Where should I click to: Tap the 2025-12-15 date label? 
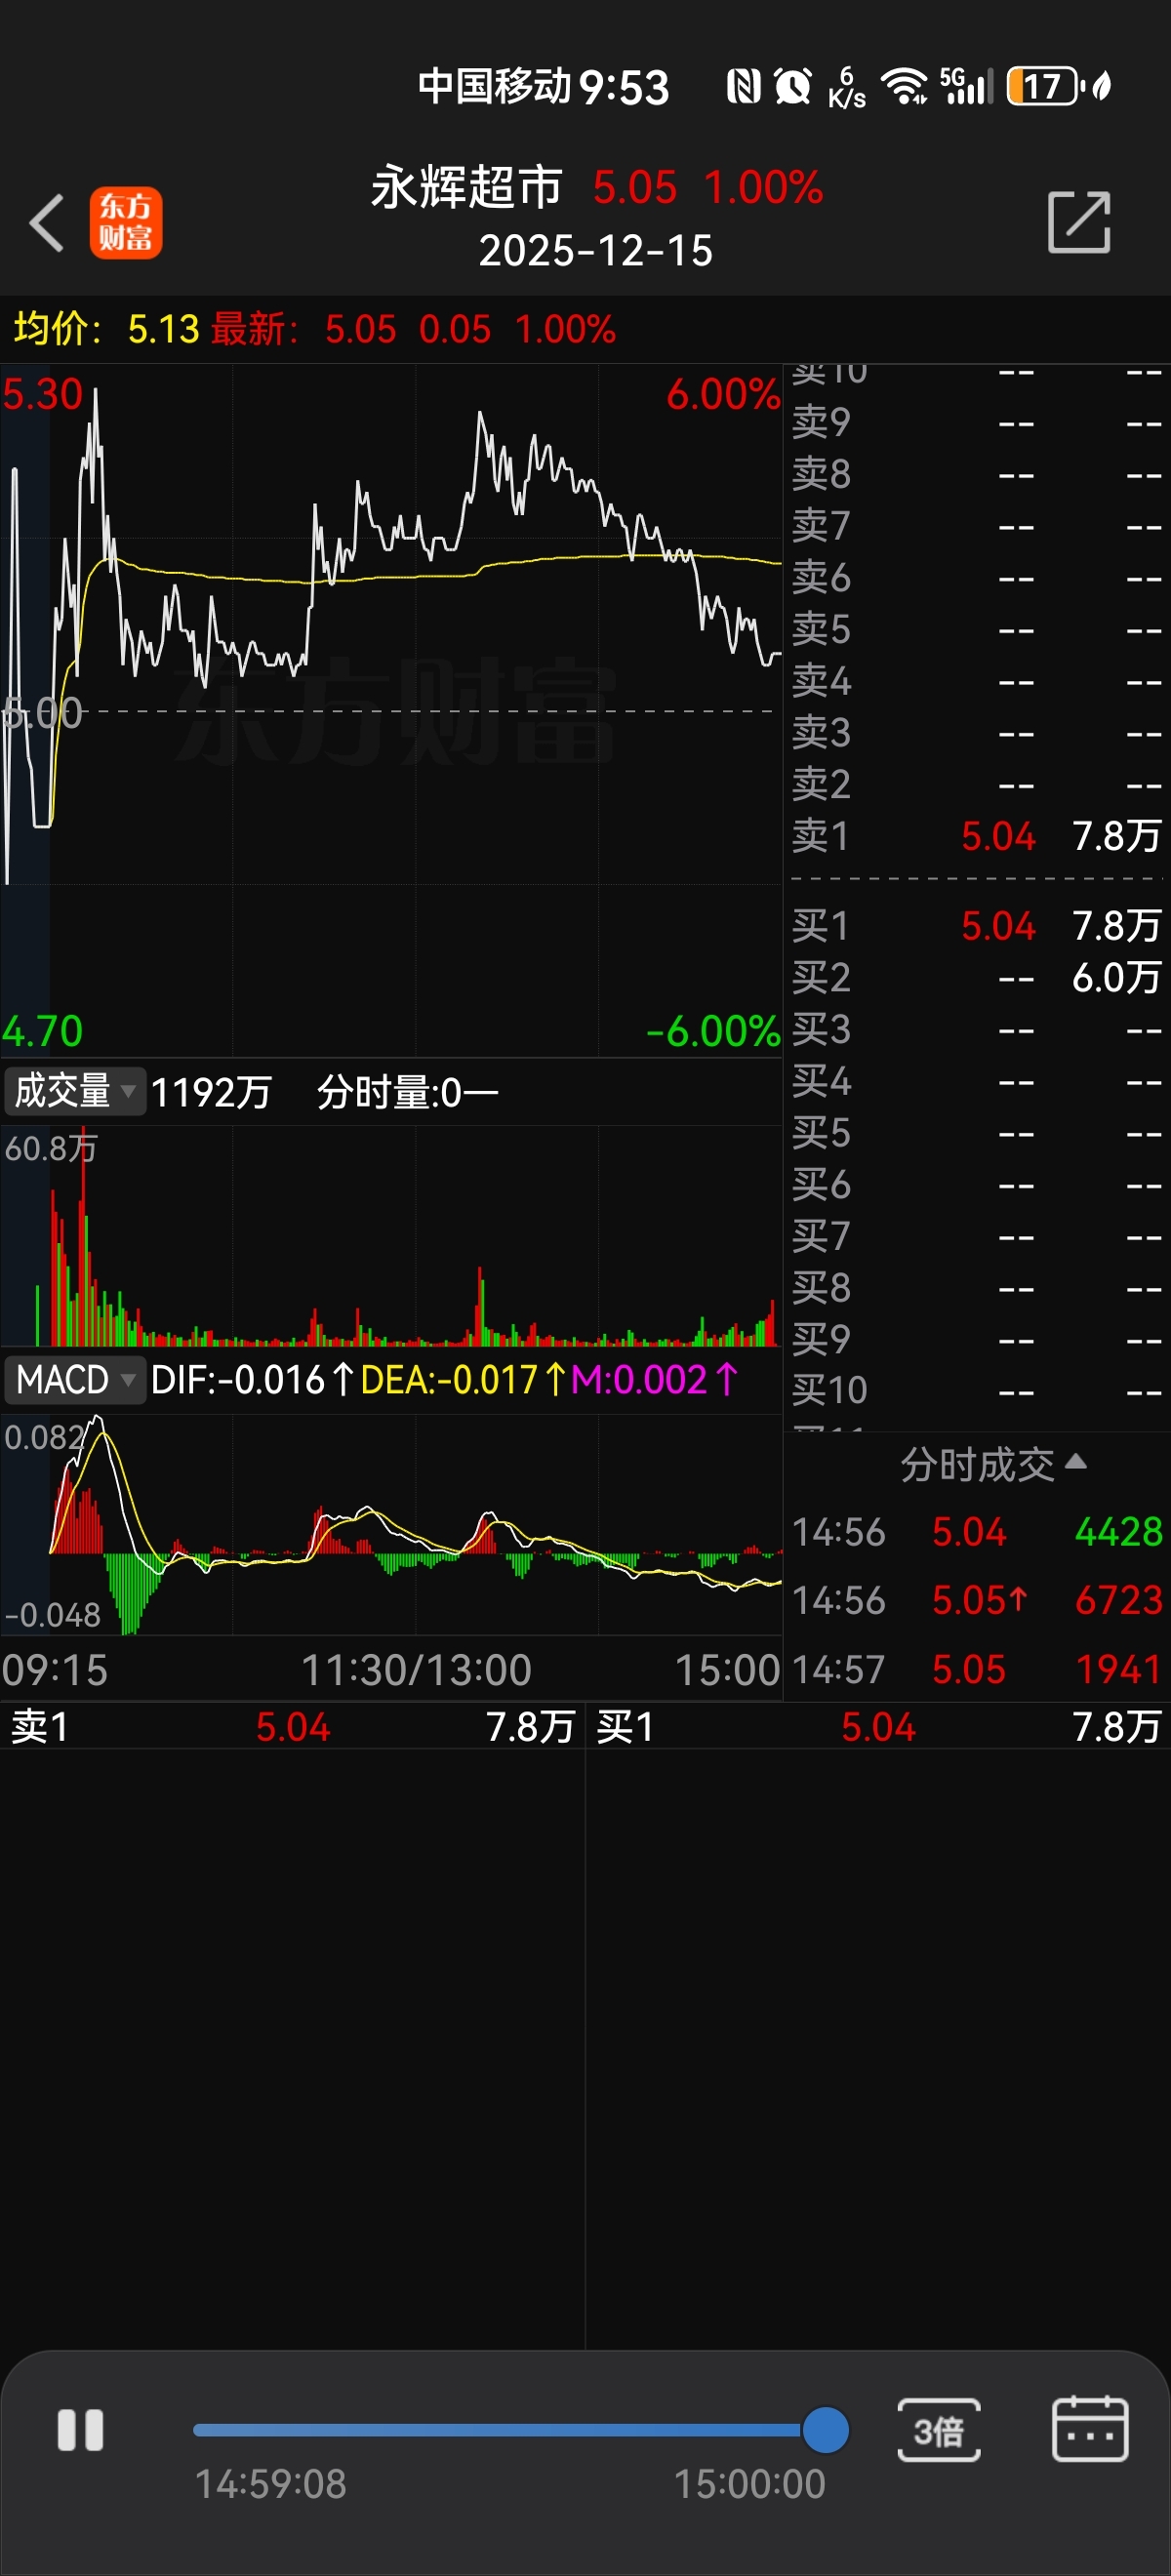tap(596, 251)
